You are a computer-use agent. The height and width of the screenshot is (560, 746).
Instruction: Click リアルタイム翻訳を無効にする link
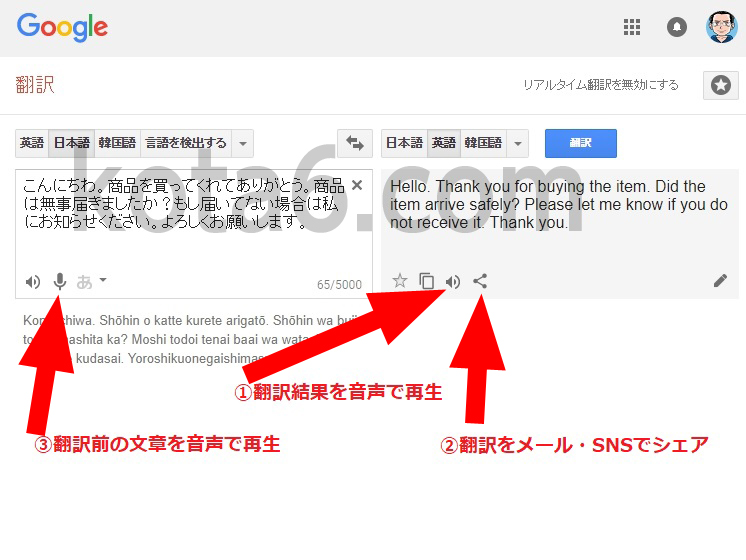pyautogui.click(x=601, y=85)
